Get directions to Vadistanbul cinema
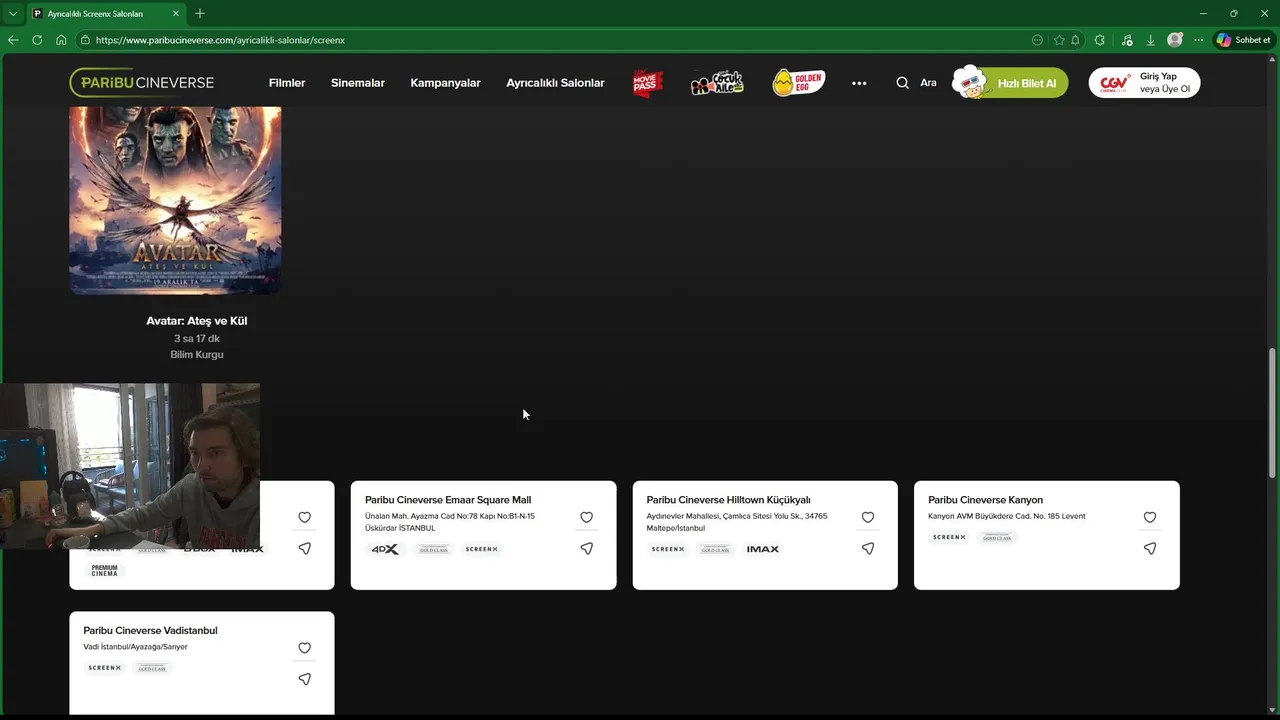This screenshot has height=720, width=1280. [x=305, y=679]
